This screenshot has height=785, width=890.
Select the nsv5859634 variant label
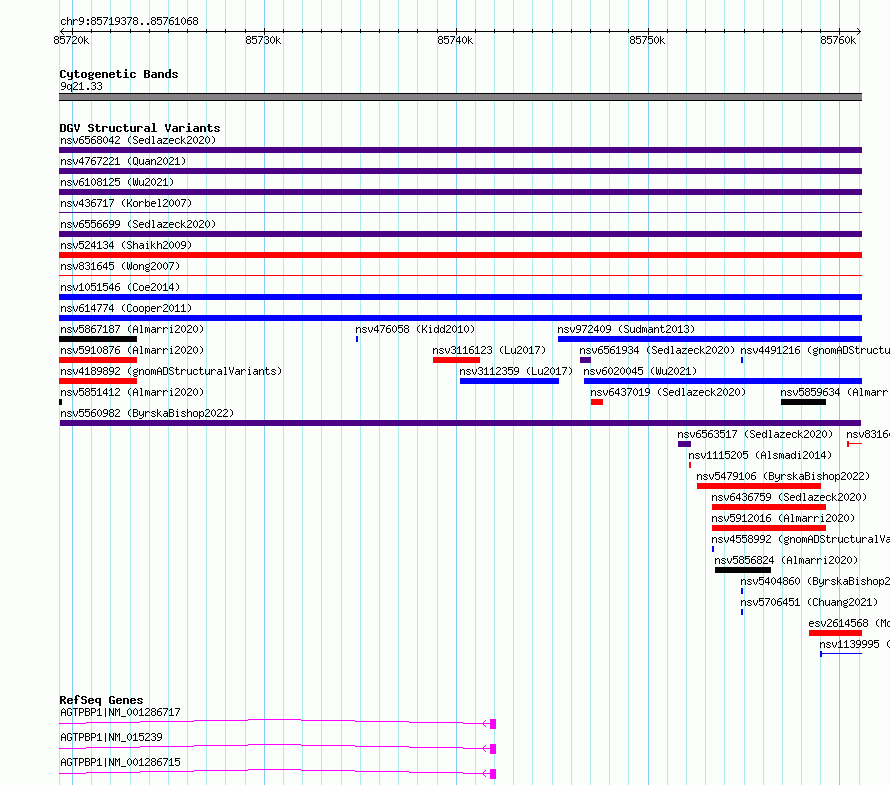tap(834, 392)
